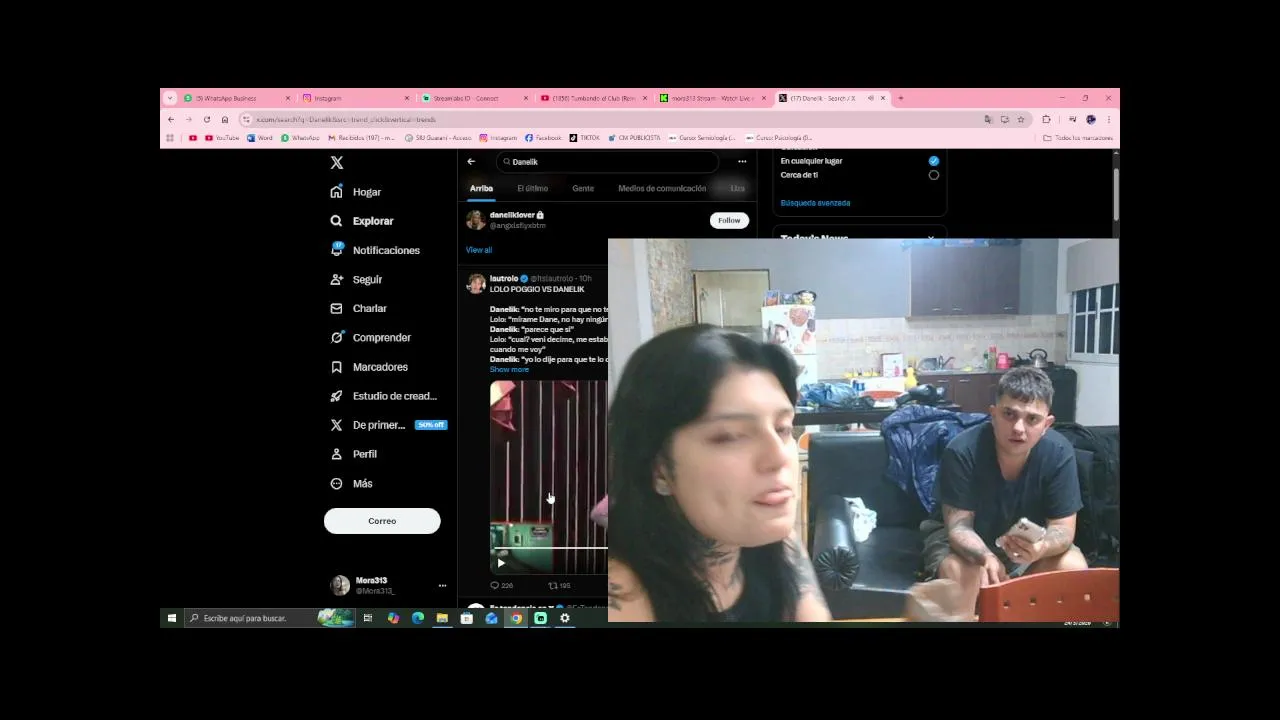The image size is (1280, 720).
Task: Select Cerca de ti radio option
Action: point(934,175)
